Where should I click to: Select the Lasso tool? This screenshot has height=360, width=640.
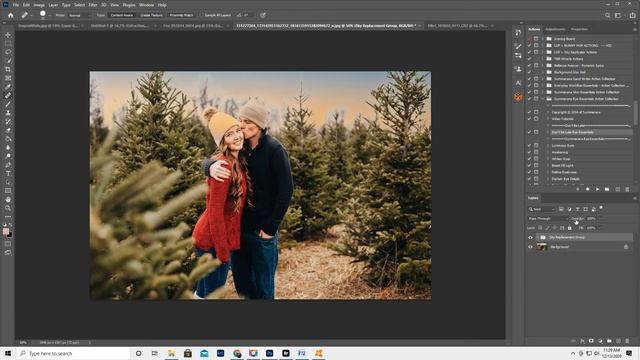[8, 52]
